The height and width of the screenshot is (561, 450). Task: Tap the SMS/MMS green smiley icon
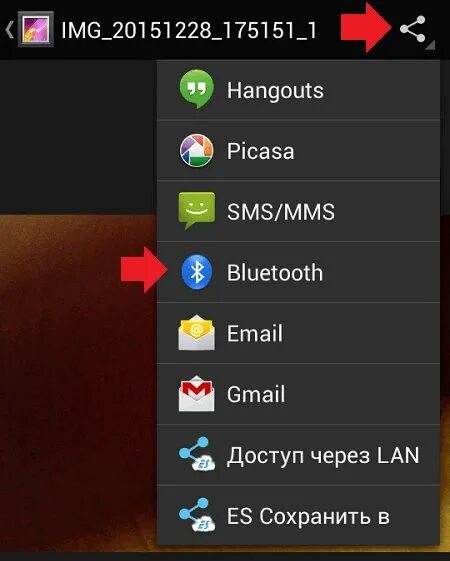click(197, 211)
